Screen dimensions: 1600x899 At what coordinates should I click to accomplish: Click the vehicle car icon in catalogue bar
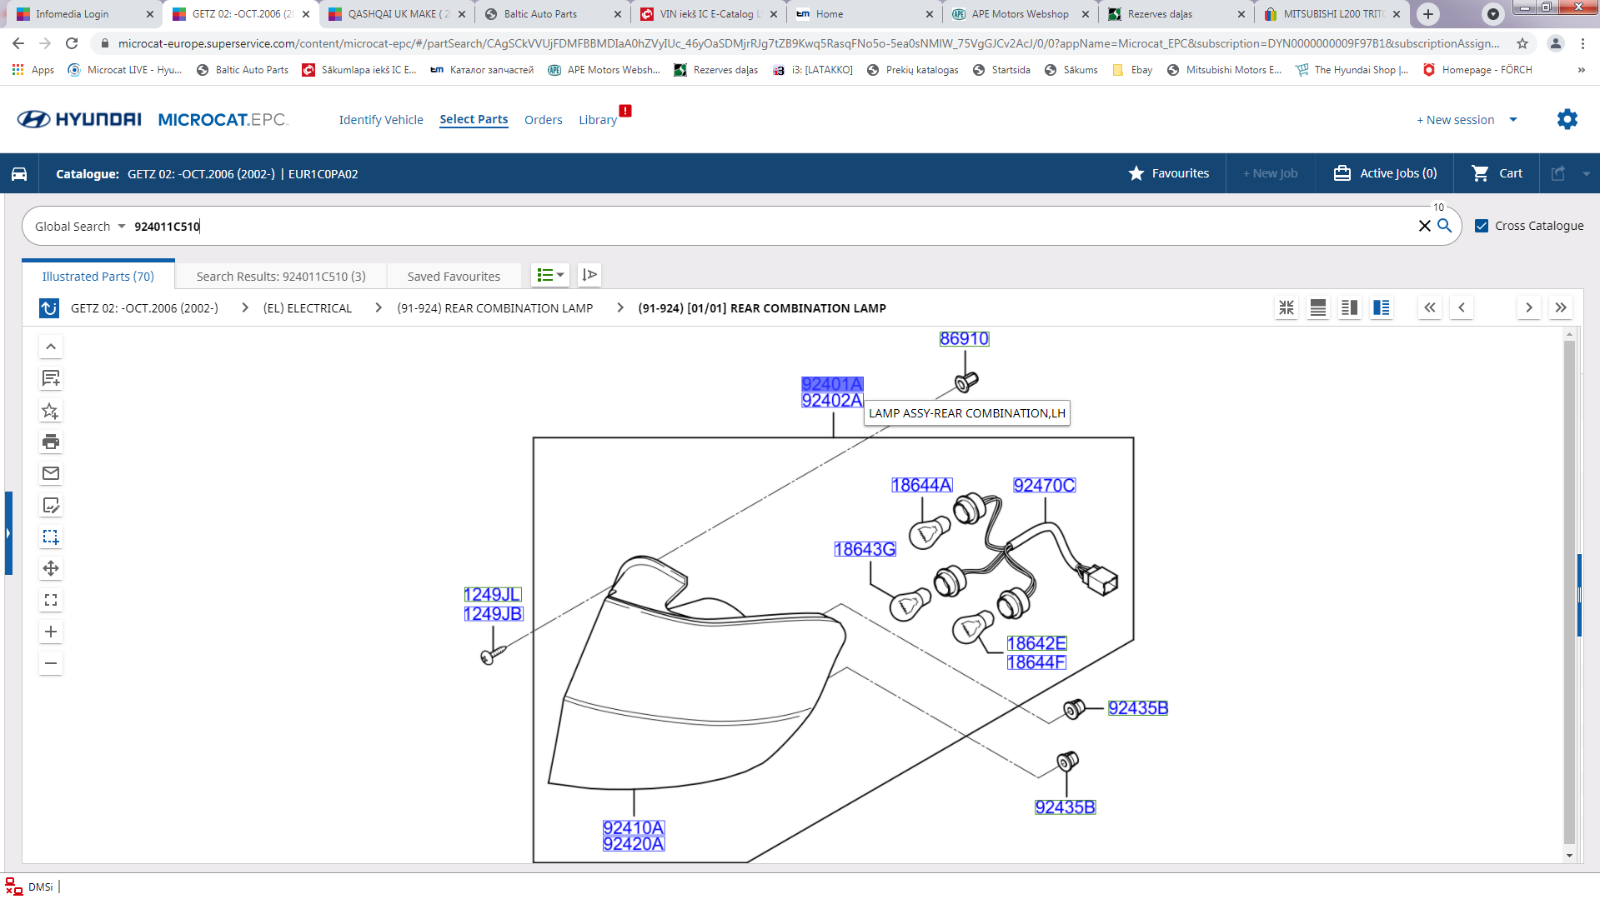tap(19, 173)
